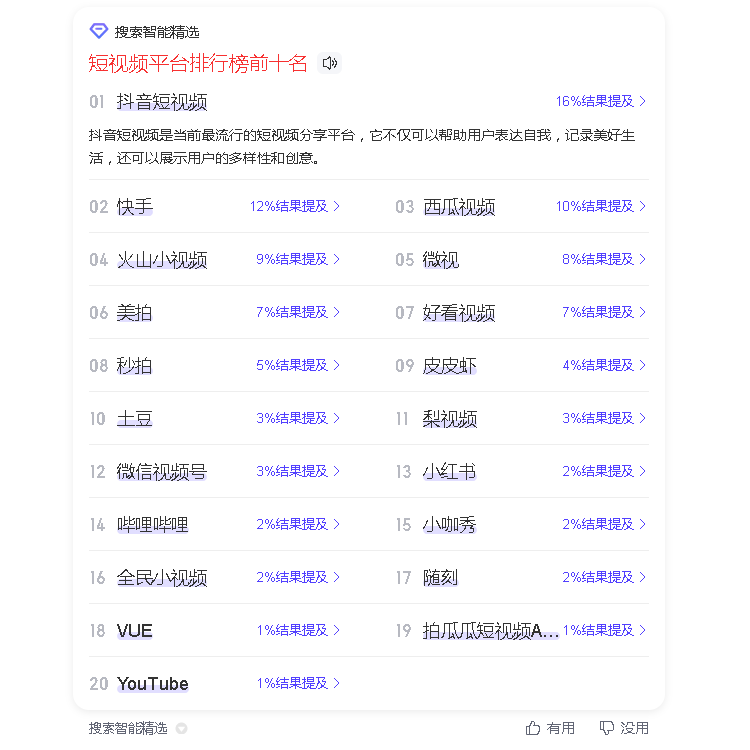Select the 秒拍 entry name
The width and height of the screenshot is (750, 750).
pos(134,366)
